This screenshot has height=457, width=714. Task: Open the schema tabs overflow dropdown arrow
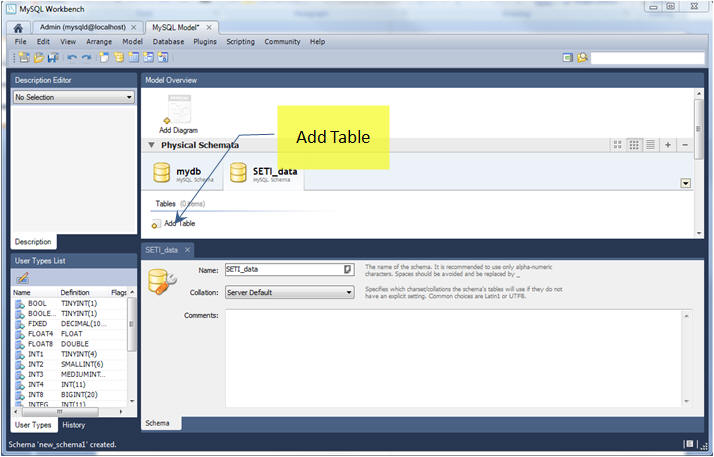[x=685, y=183]
